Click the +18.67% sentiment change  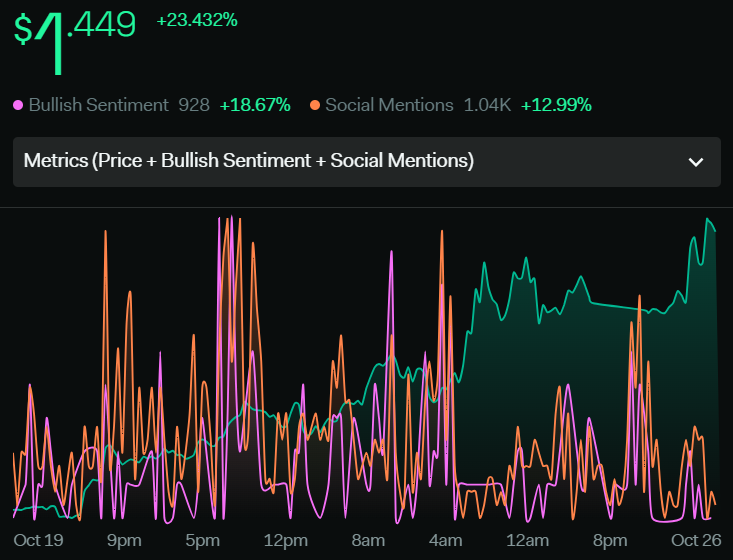click(255, 105)
